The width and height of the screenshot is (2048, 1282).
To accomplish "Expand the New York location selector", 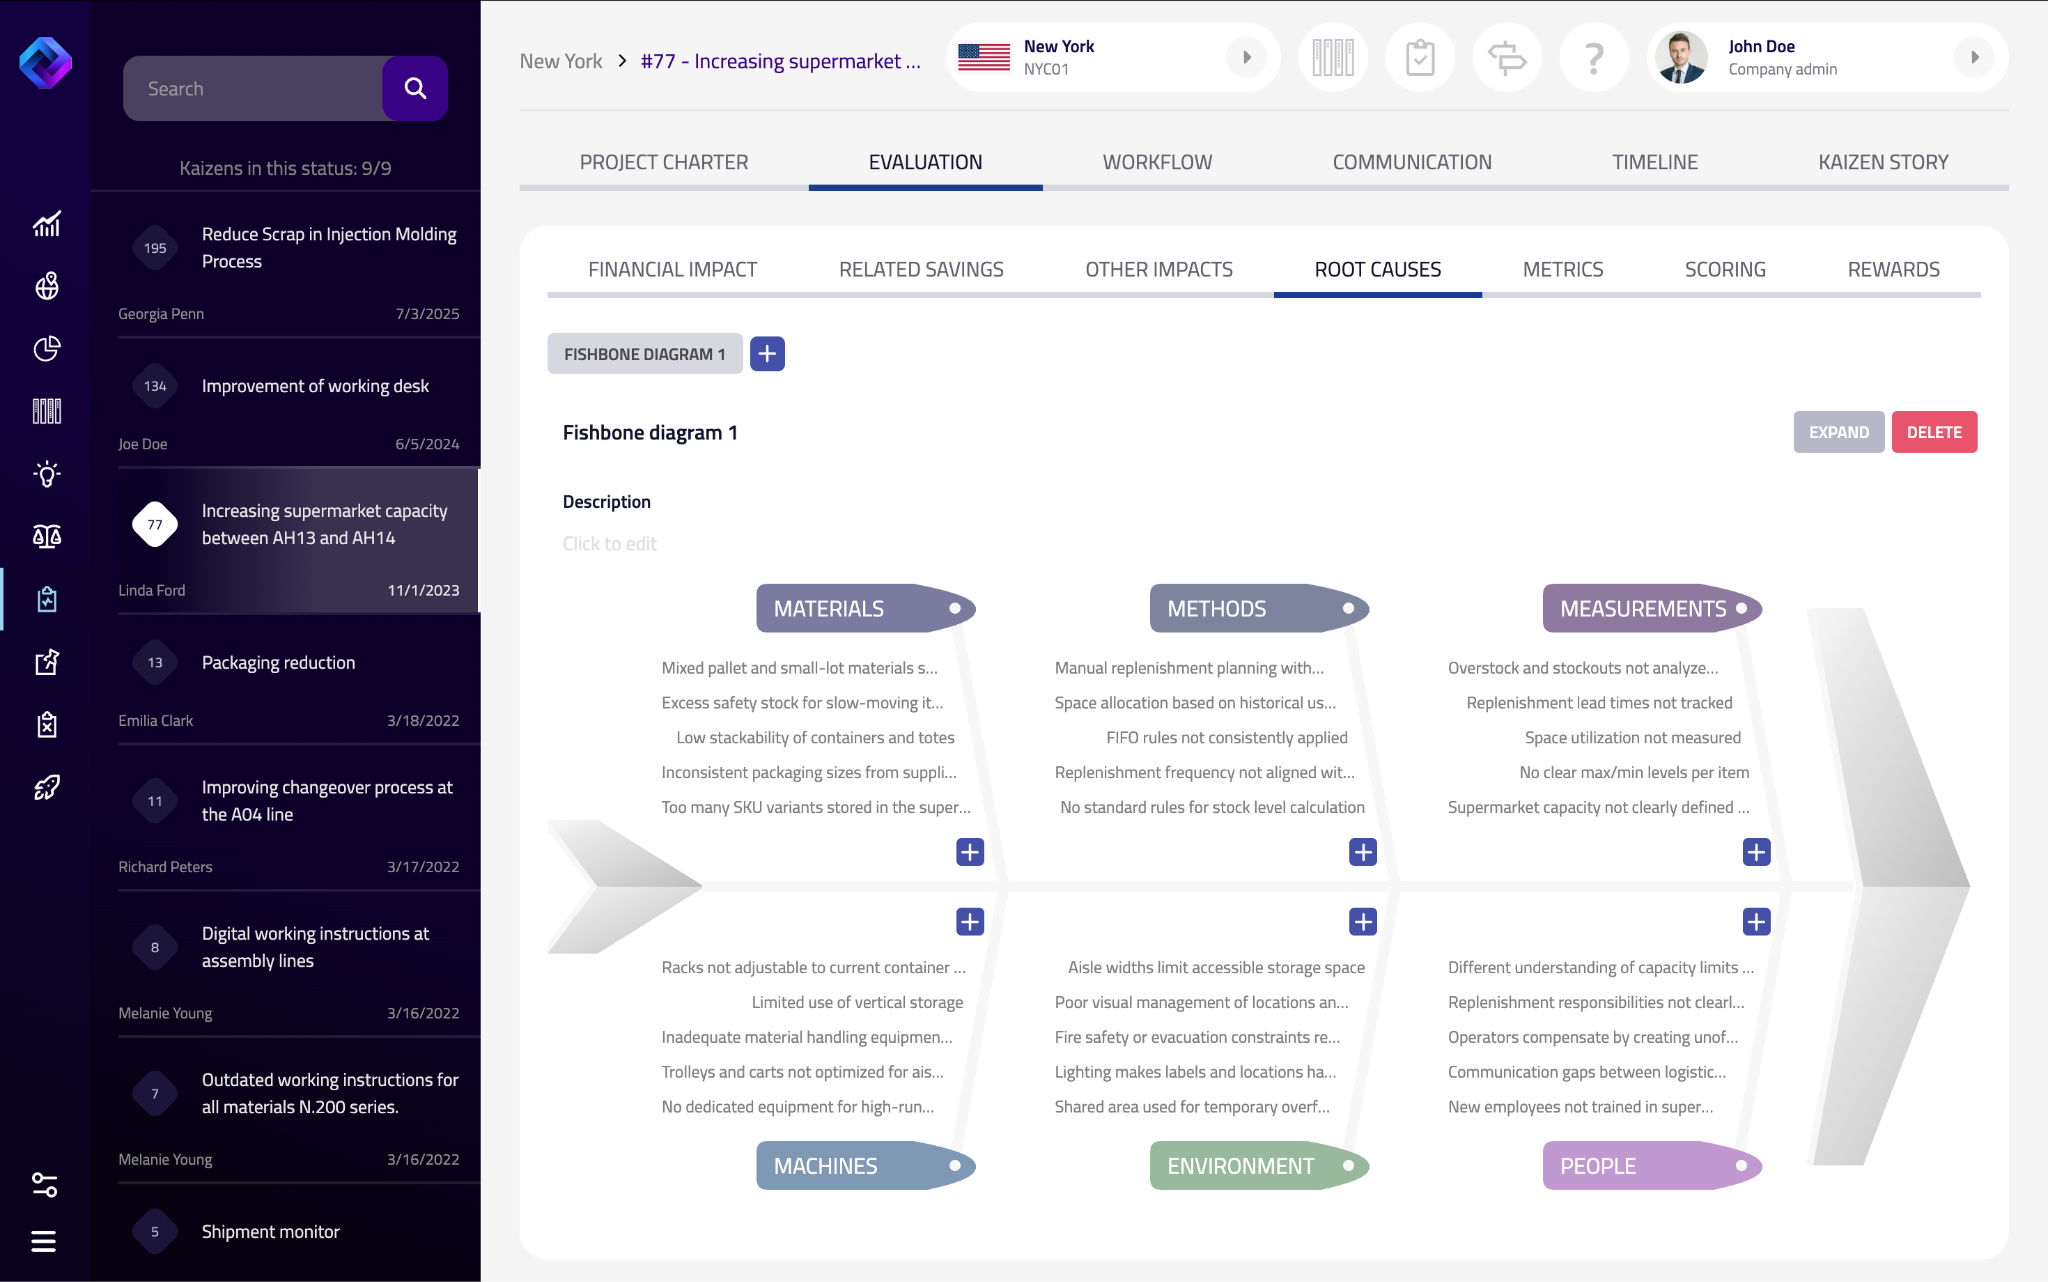I will point(1246,58).
